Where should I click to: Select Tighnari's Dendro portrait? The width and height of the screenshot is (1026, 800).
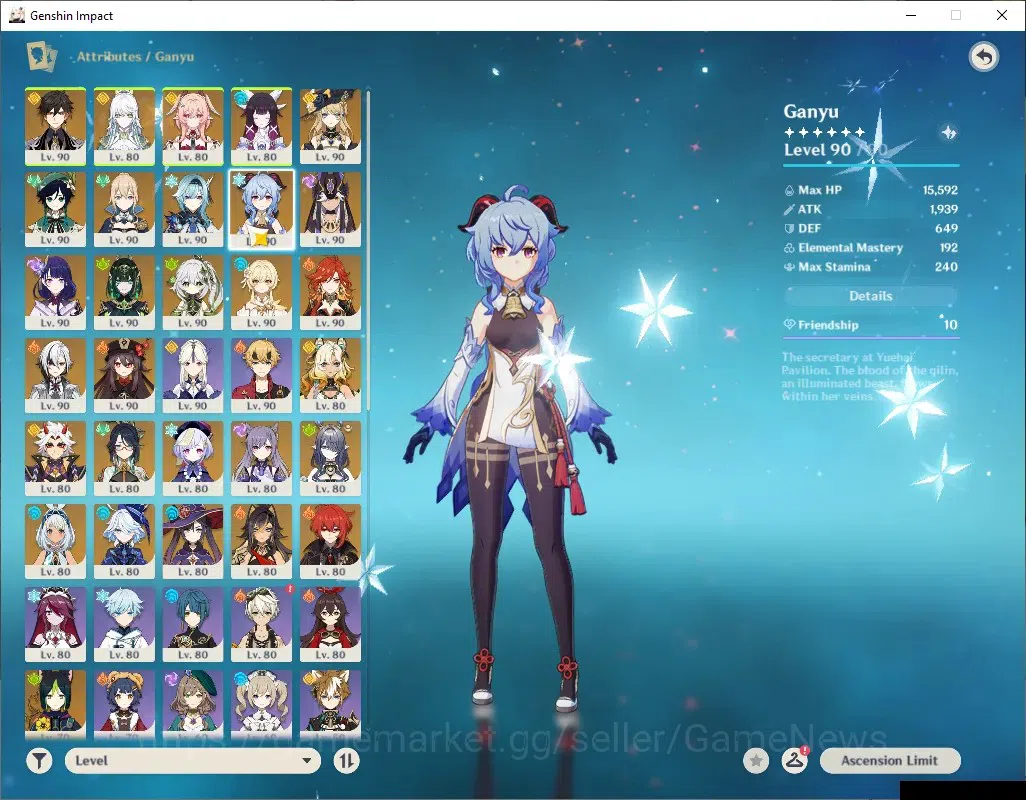coord(56,704)
